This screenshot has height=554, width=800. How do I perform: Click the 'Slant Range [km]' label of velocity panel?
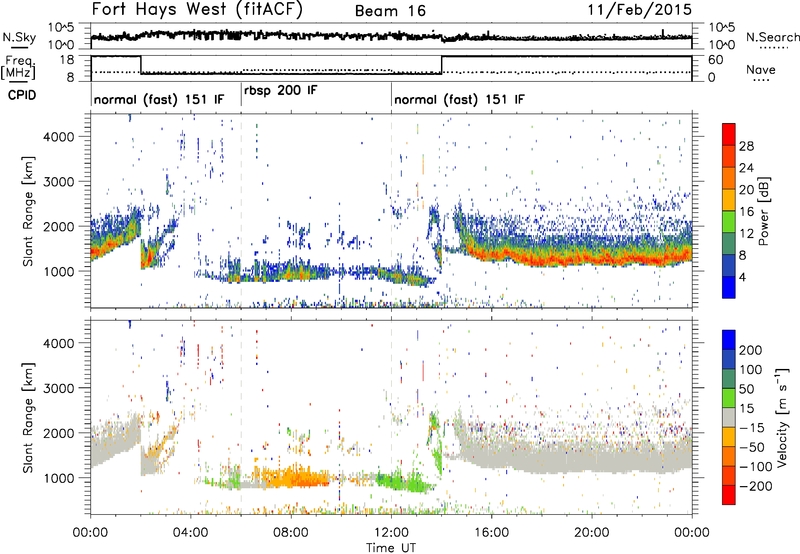coord(28,417)
